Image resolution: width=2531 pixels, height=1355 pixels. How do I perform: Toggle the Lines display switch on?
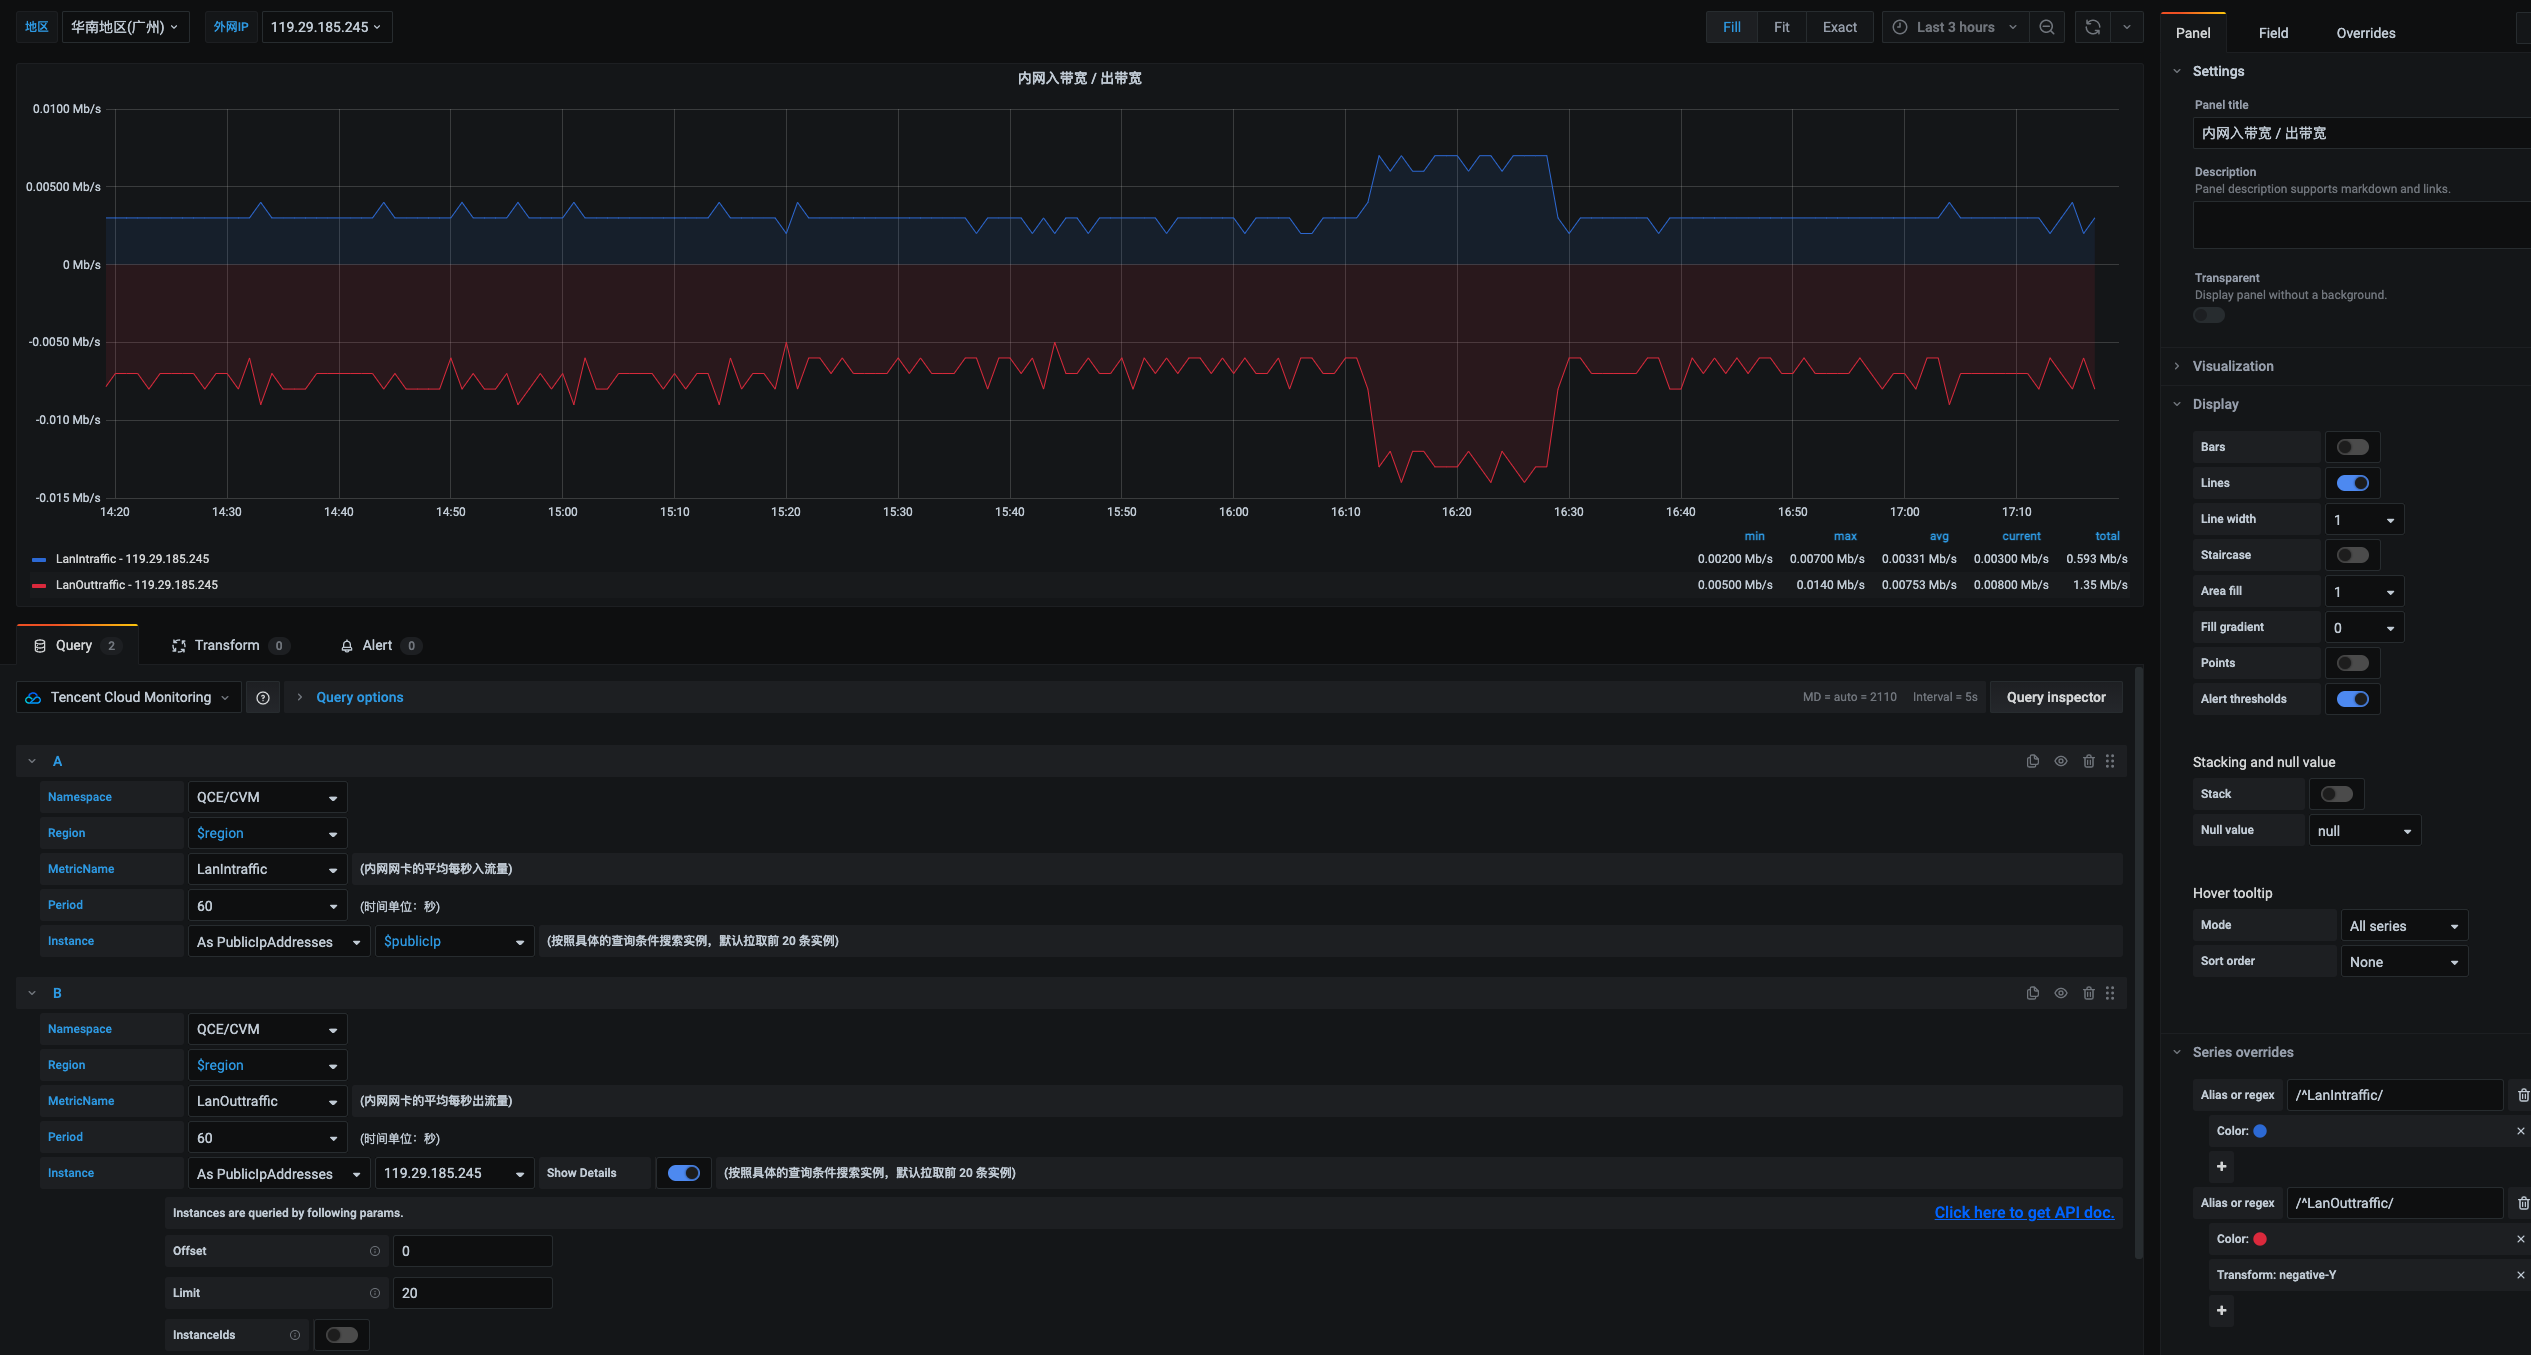coord(2352,484)
